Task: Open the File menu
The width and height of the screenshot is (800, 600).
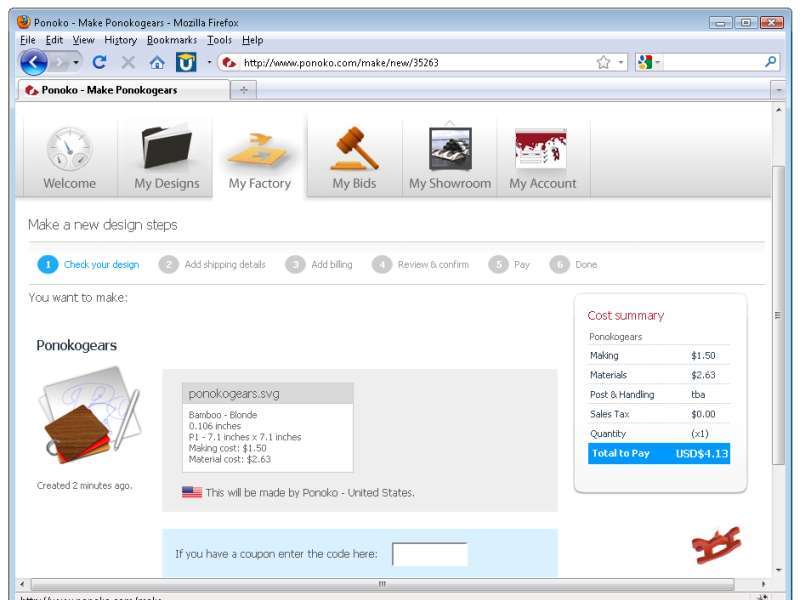Action: pyautogui.click(x=28, y=40)
